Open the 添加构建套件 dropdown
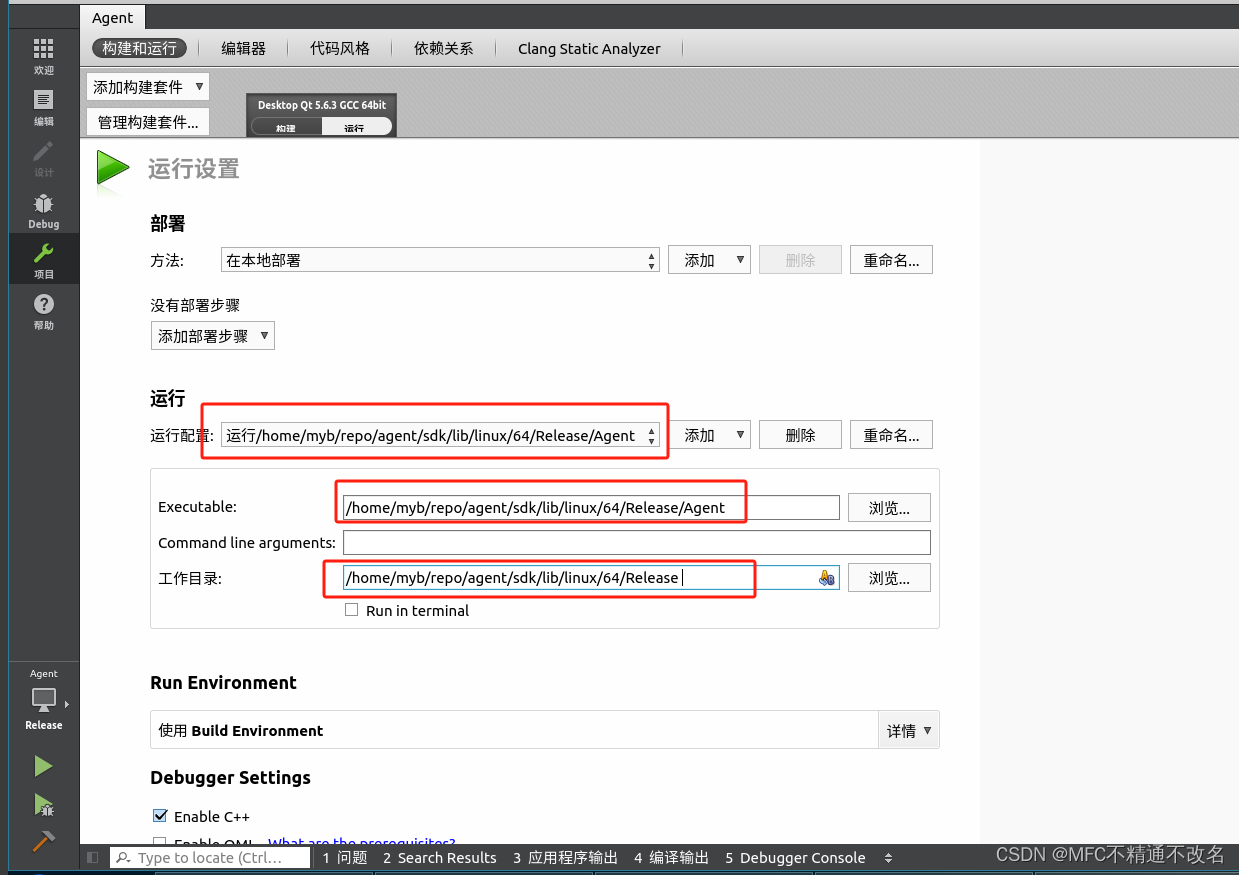This screenshot has width=1239, height=875. (147, 86)
